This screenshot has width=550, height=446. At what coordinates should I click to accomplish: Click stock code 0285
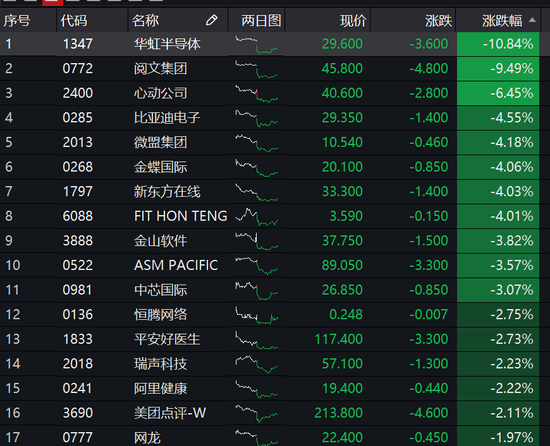pyautogui.click(x=78, y=118)
